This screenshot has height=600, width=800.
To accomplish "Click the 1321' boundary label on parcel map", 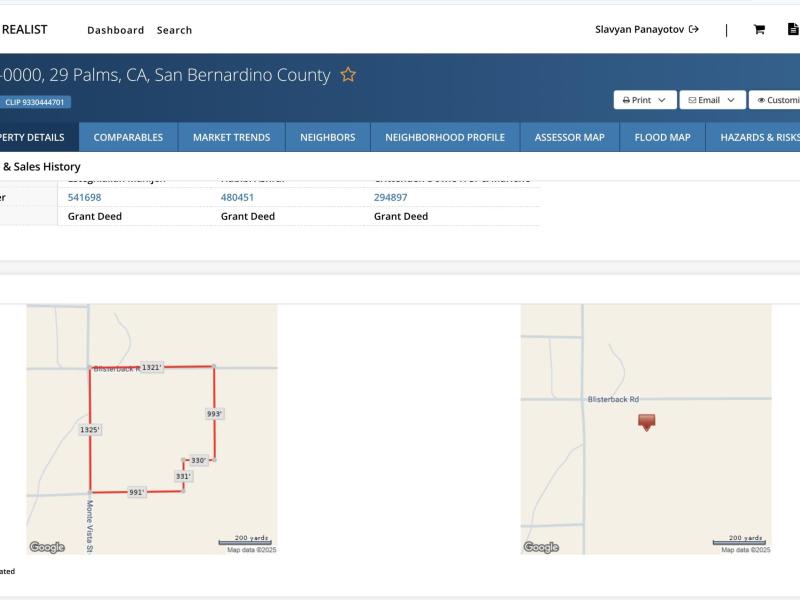I will click(151, 367).
